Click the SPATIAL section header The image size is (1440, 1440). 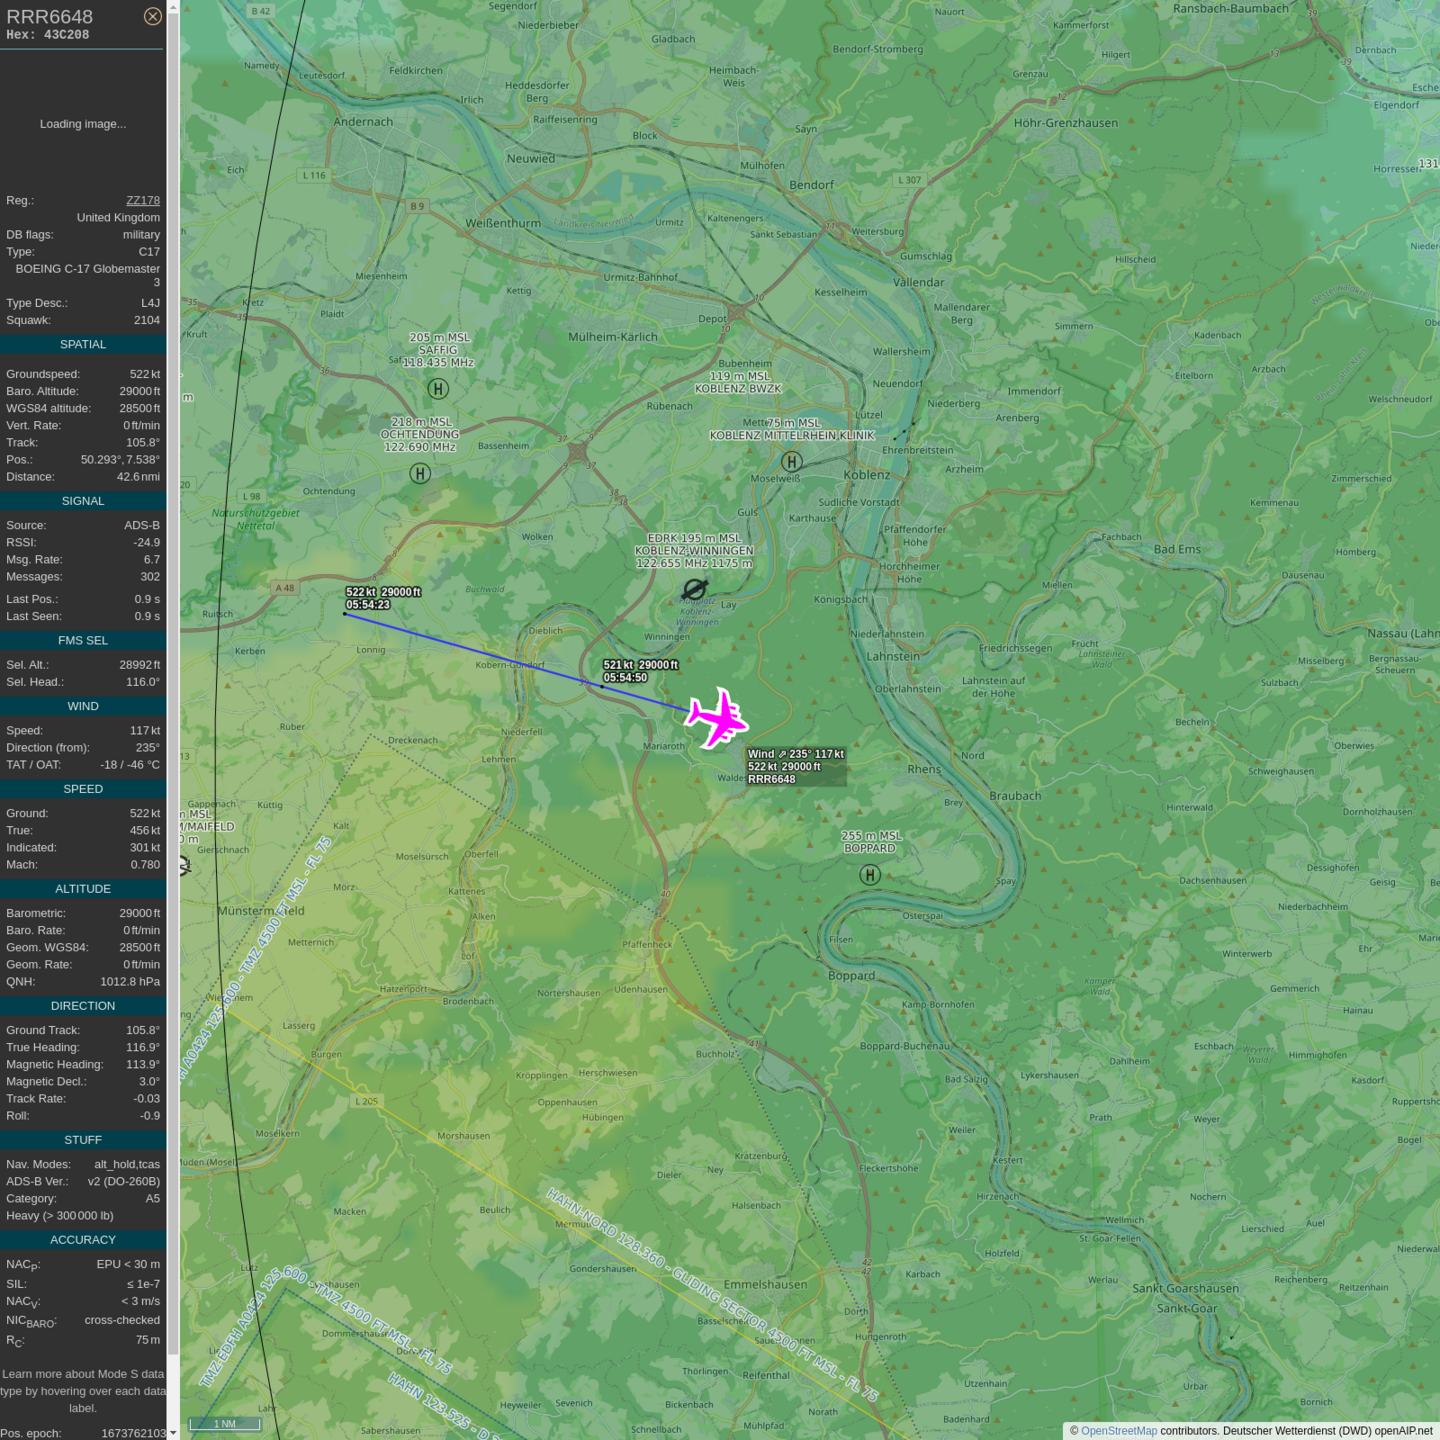coord(83,344)
